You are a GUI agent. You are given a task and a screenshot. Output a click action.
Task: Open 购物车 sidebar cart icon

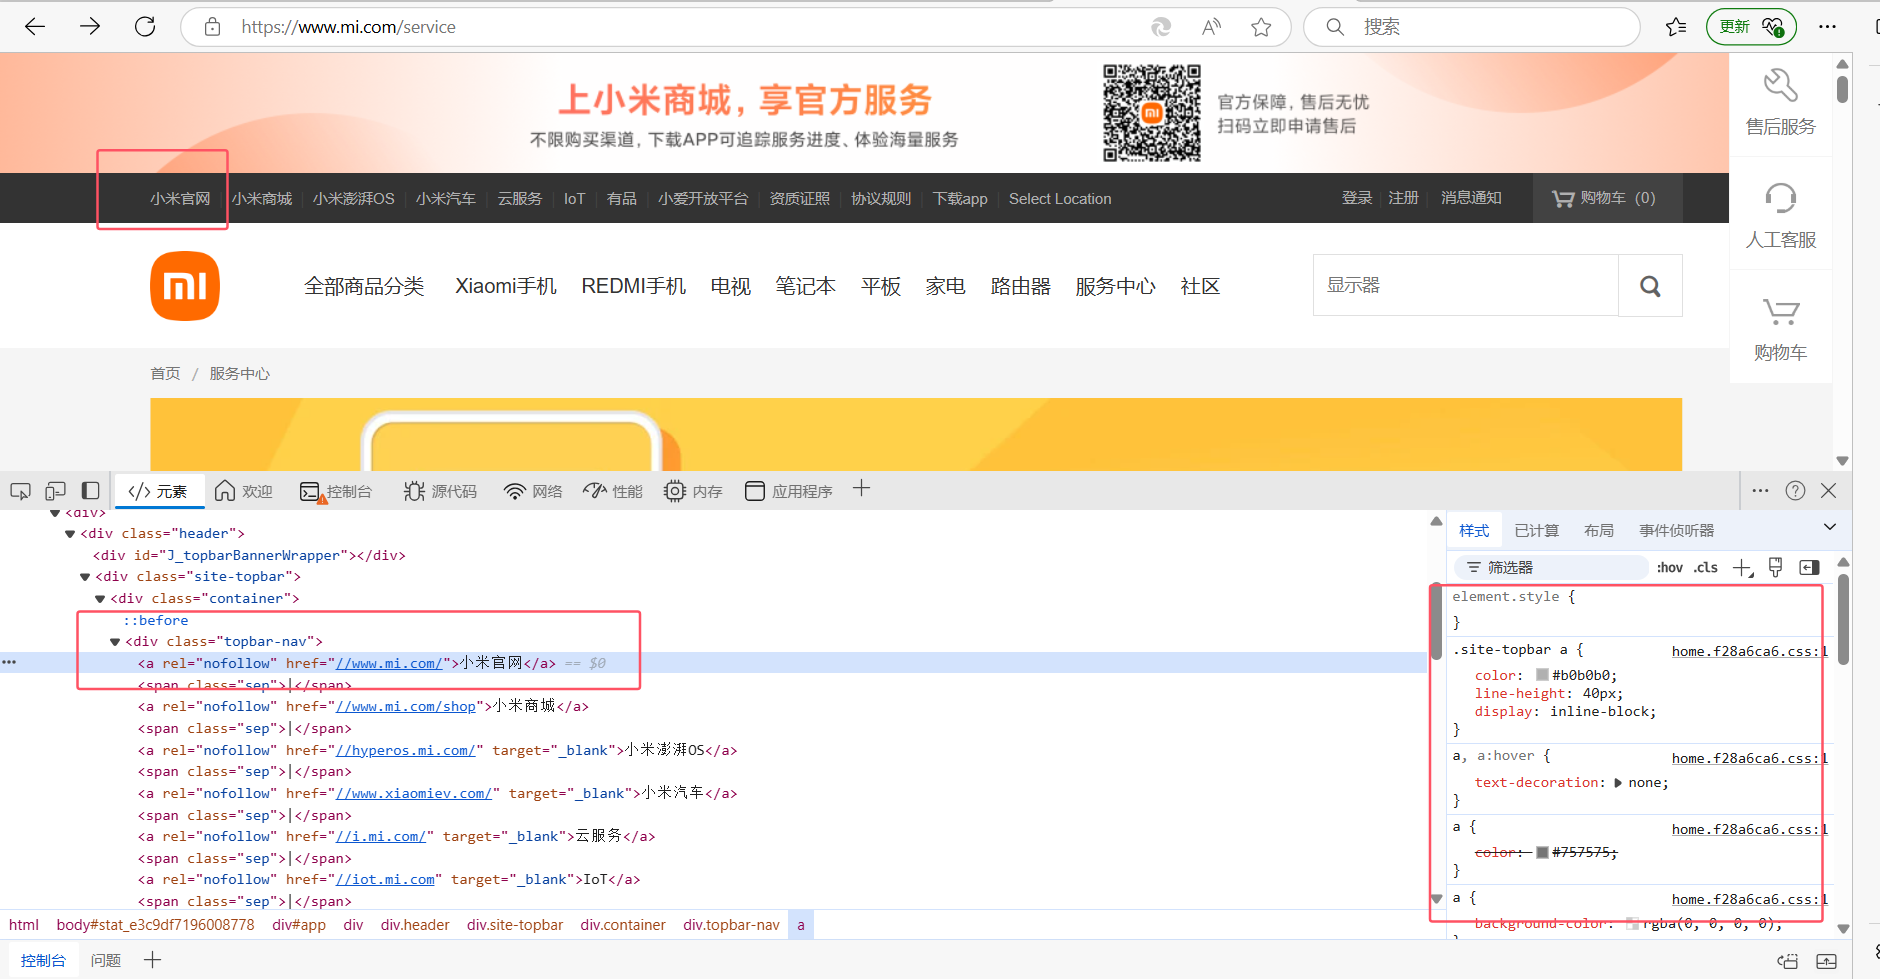(1780, 312)
